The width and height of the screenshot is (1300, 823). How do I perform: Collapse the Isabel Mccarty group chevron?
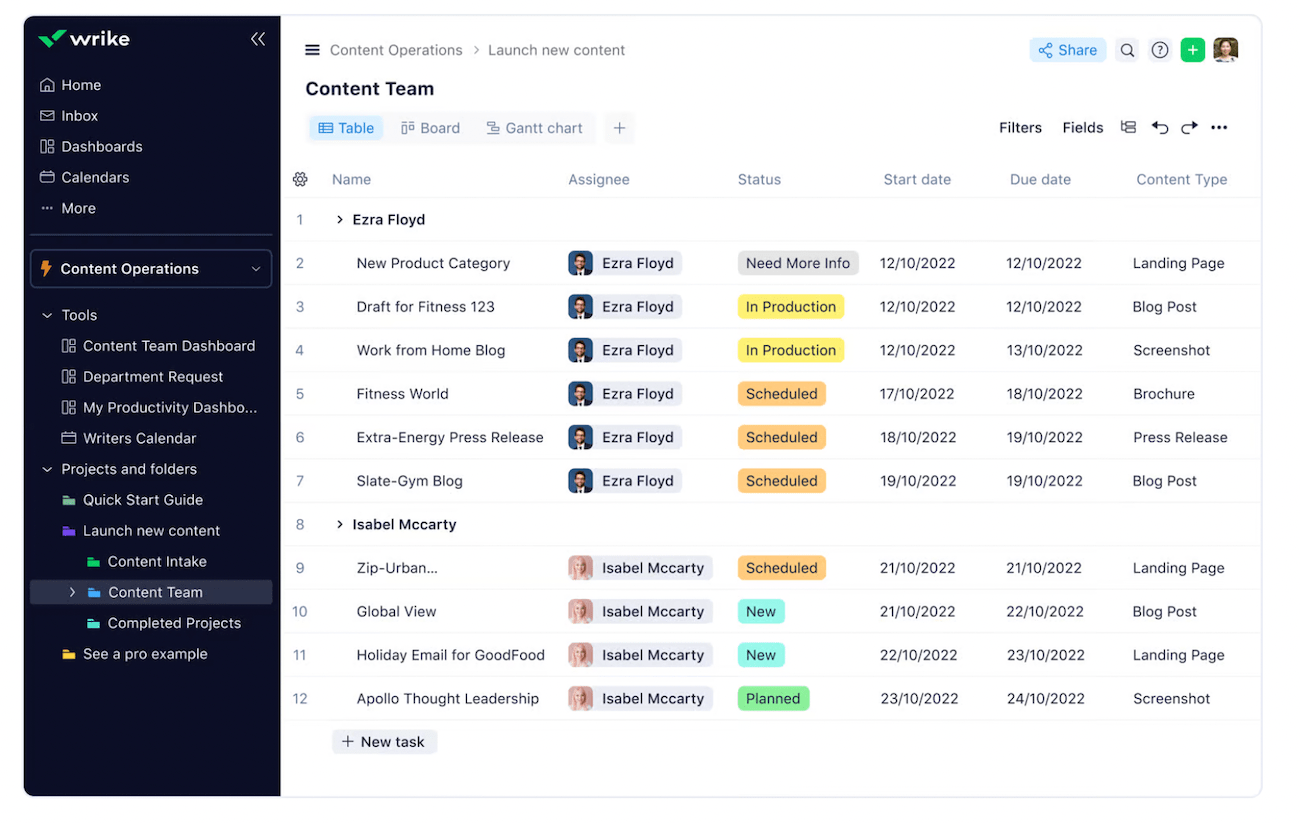[x=340, y=525]
